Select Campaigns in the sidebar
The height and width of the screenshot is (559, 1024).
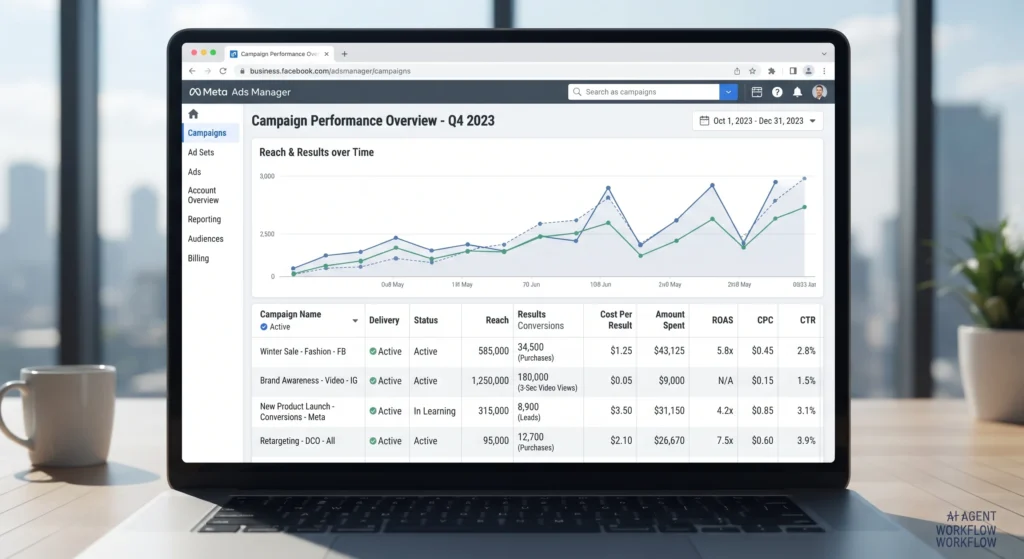207,133
